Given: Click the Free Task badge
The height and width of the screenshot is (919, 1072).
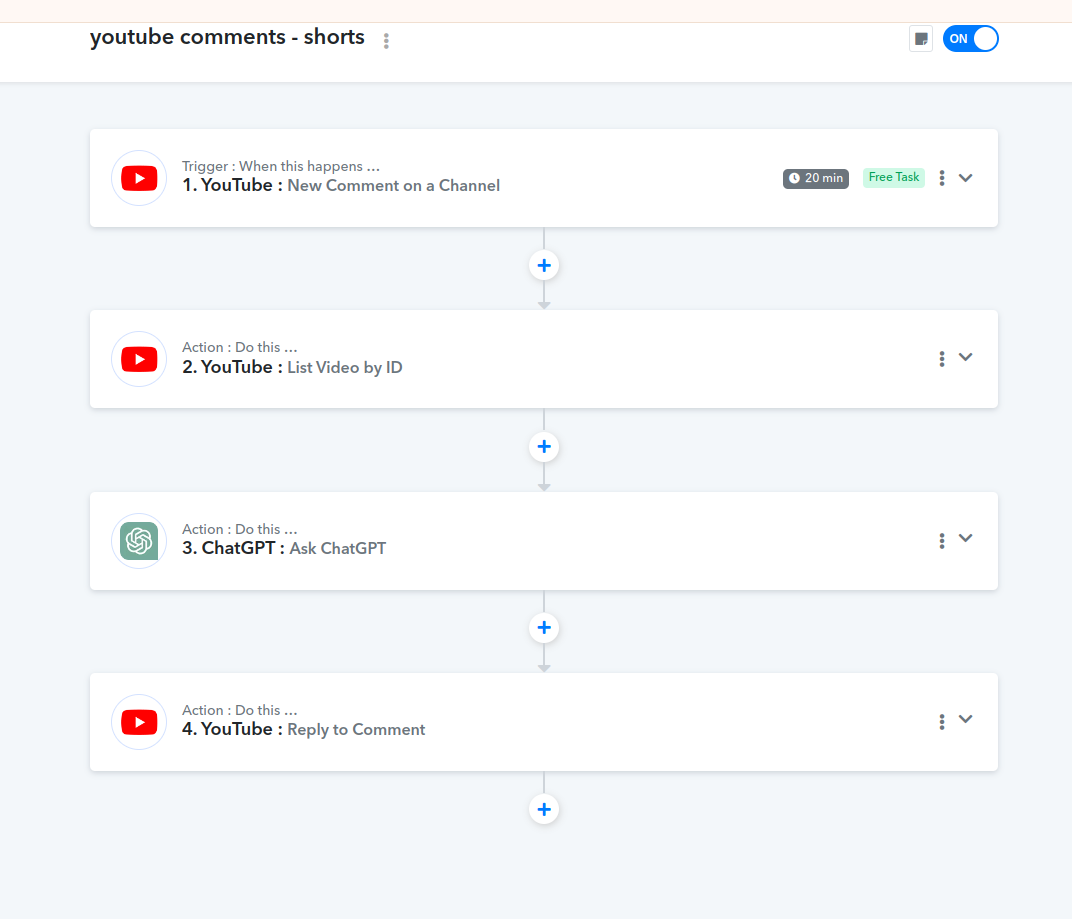Looking at the screenshot, I should point(894,177).
